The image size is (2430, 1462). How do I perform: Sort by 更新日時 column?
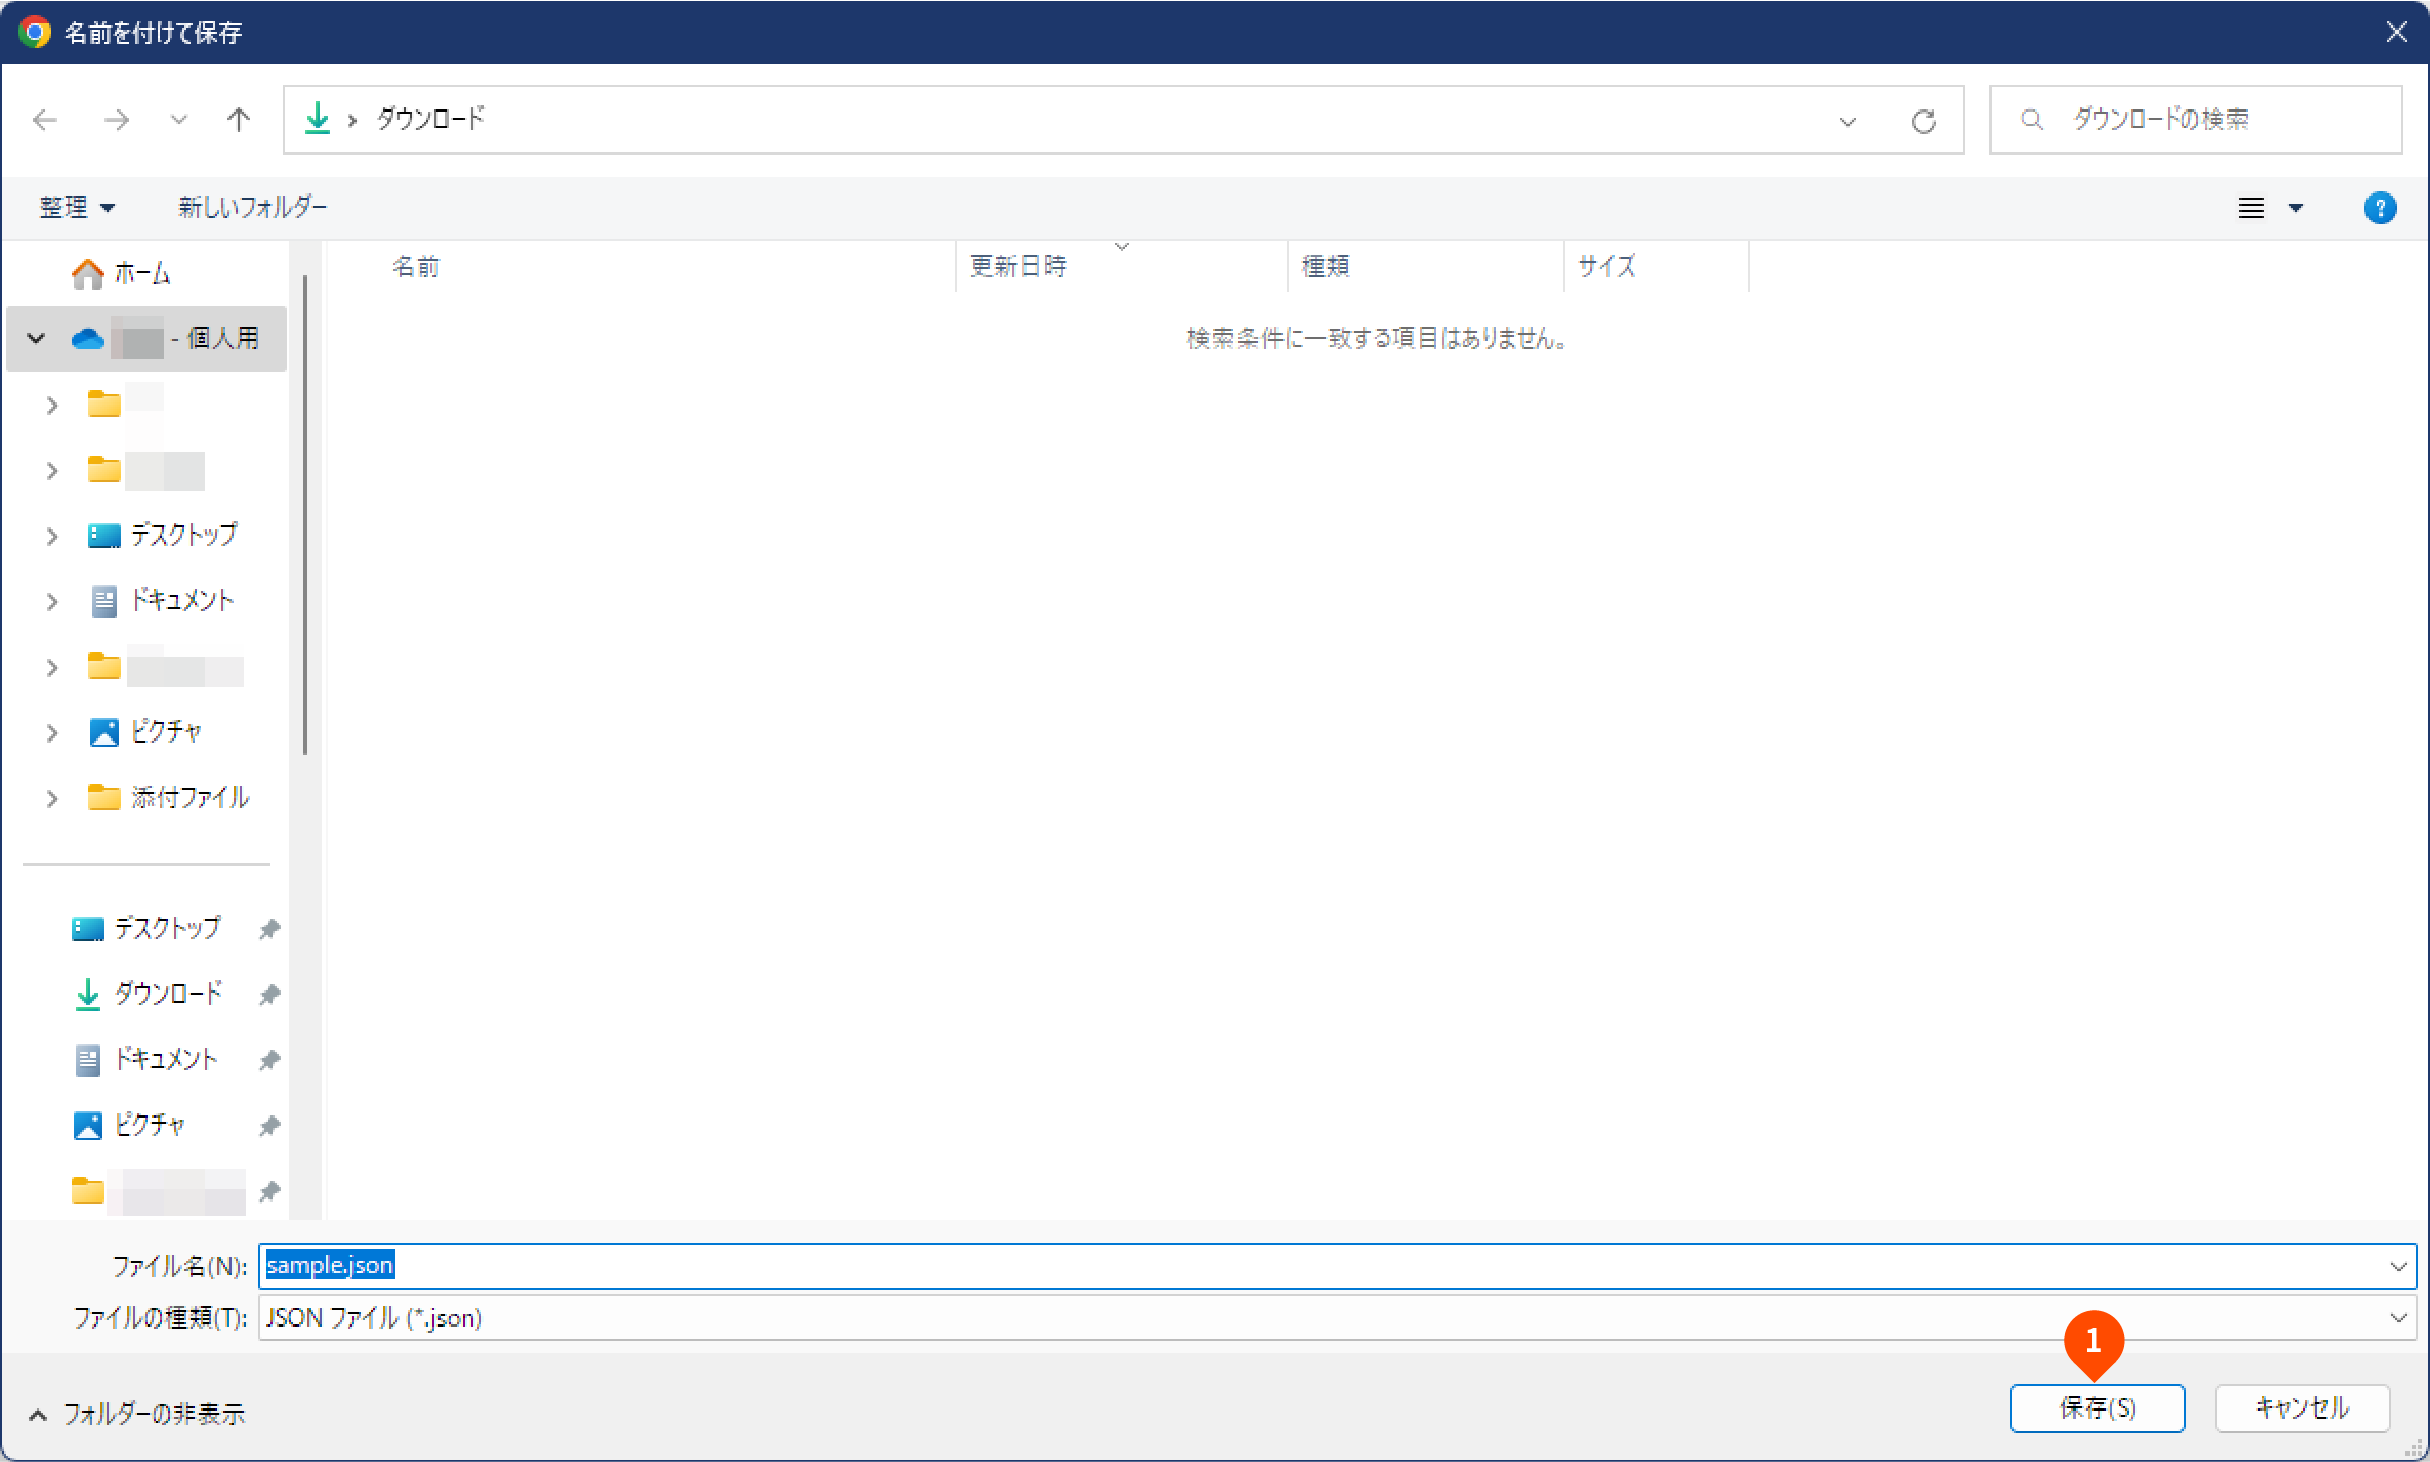(x=1018, y=266)
